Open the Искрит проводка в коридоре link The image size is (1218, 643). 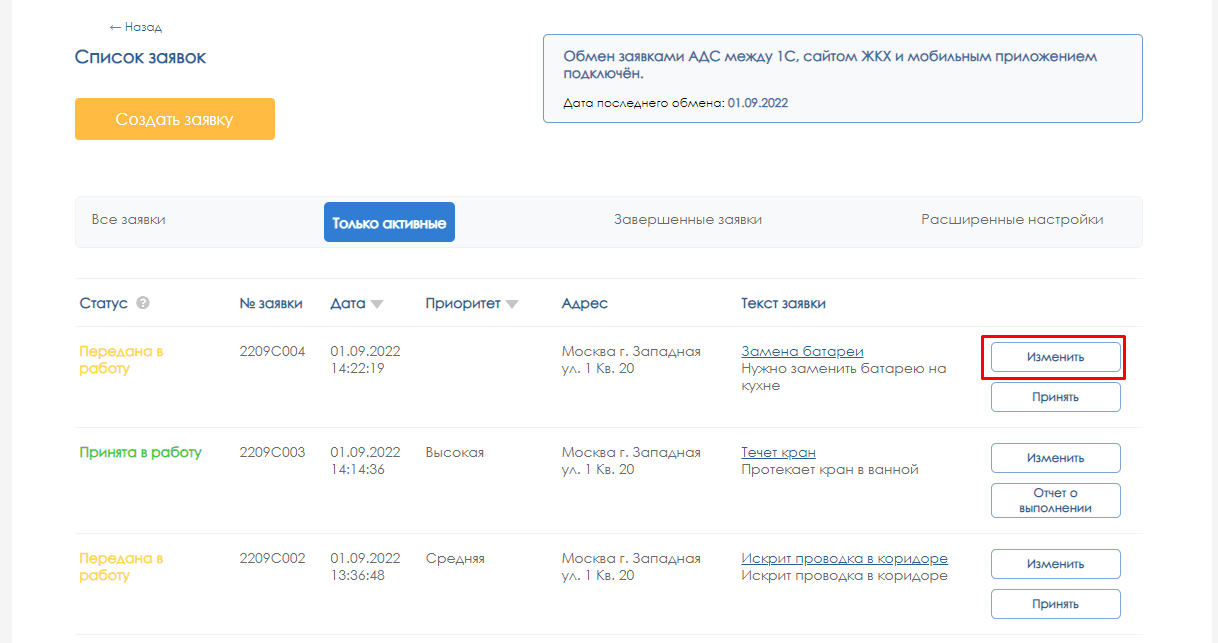click(844, 558)
